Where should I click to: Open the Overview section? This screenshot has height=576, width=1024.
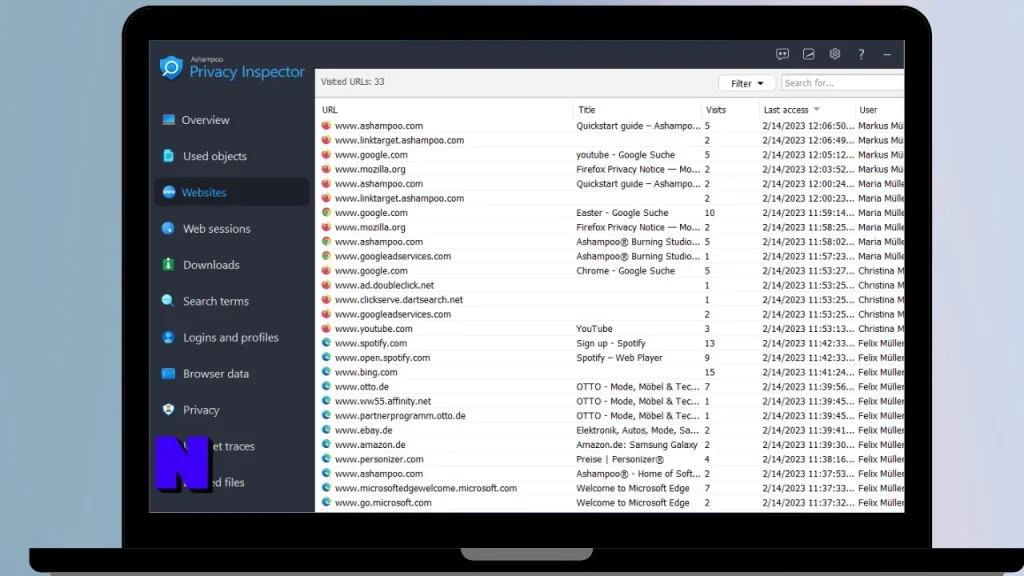[x=232, y=120]
